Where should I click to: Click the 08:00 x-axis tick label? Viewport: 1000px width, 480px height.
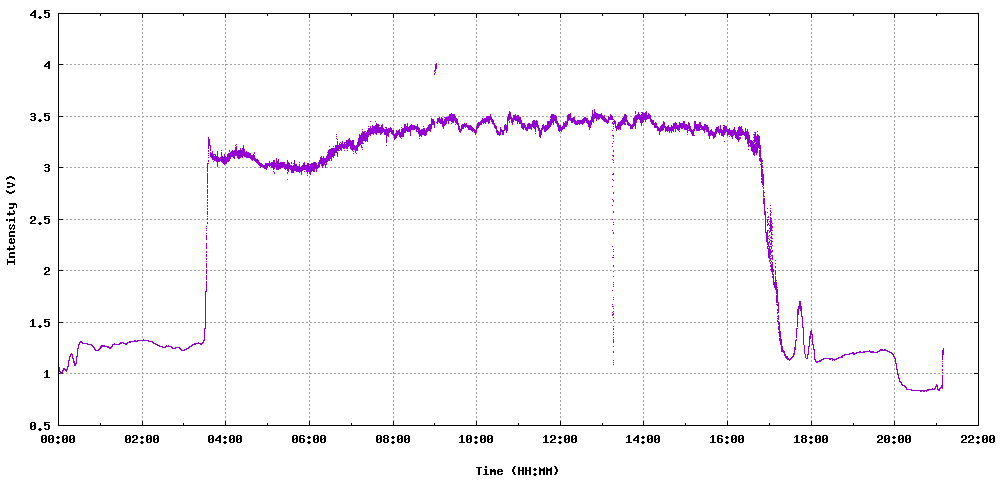(x=392, y=439)
